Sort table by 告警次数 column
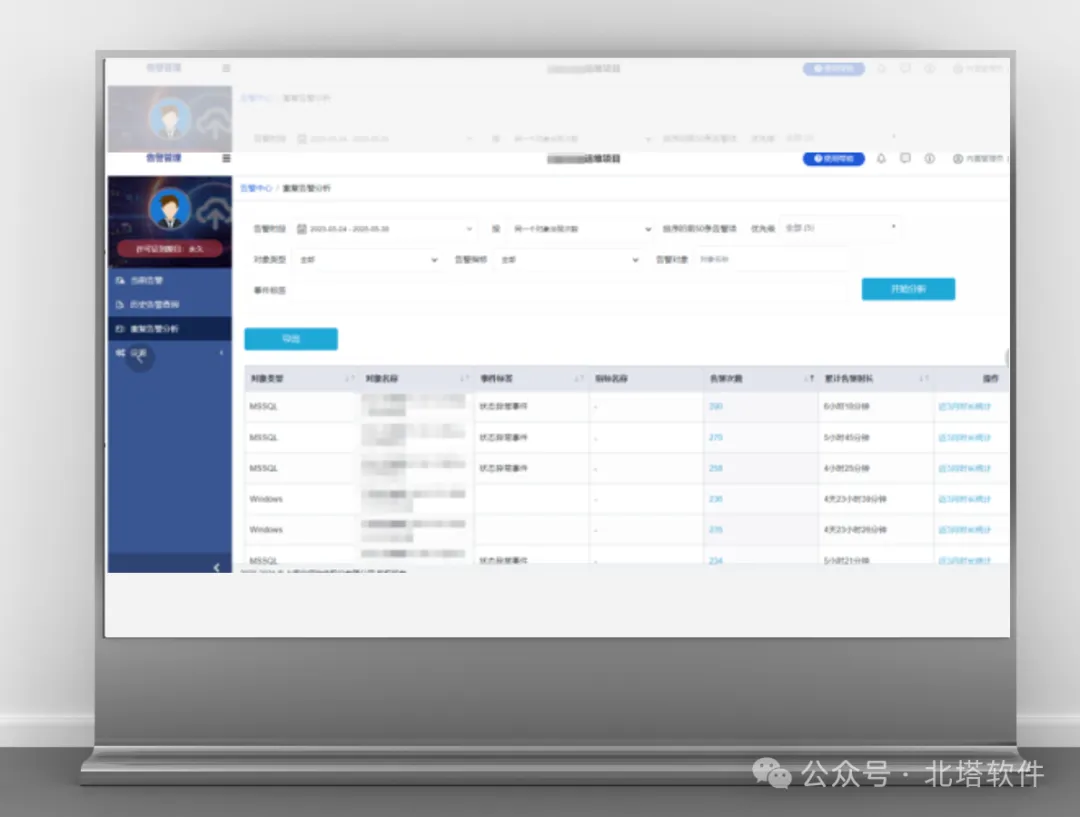1080x817 pixels. [809, 378]
